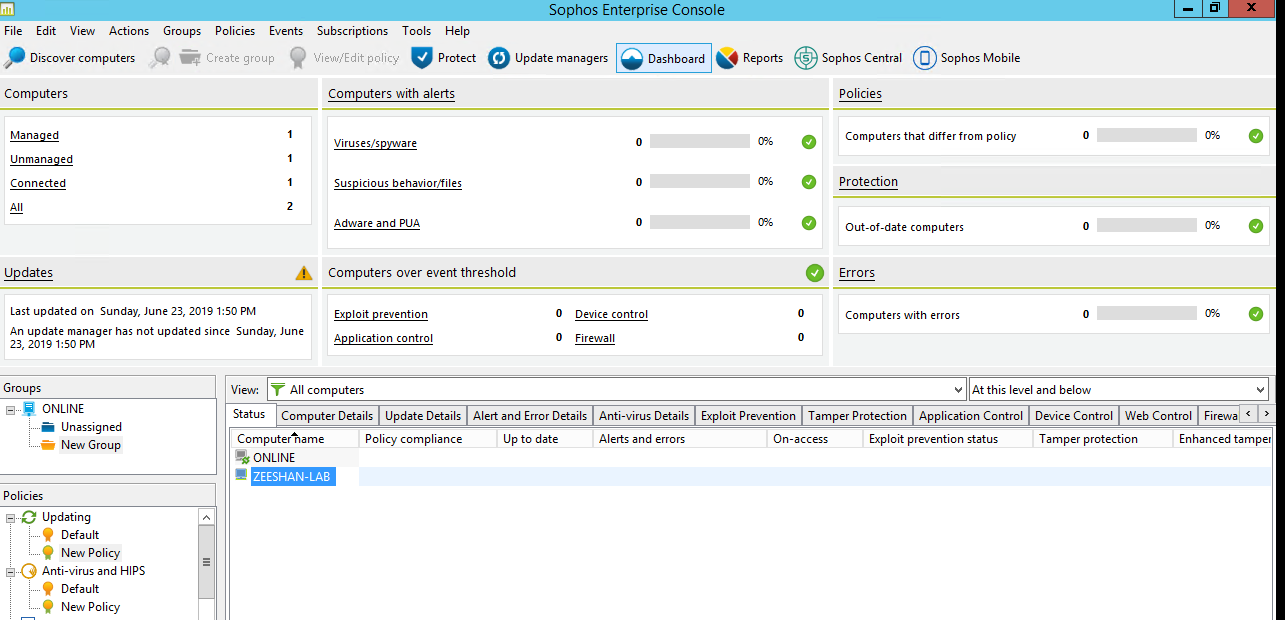
Task: Click the Create group toolbar icon
Action: coord(190,58)
